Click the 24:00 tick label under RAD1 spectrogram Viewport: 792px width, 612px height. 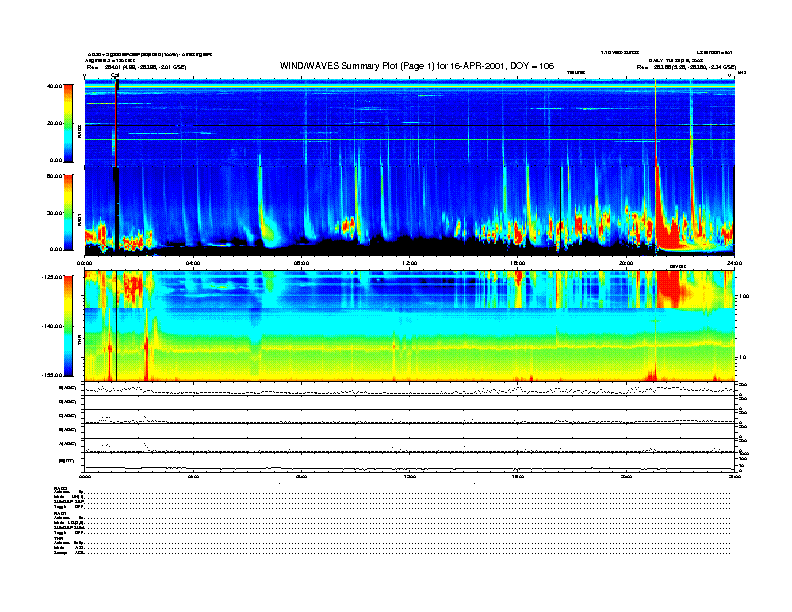734,263
